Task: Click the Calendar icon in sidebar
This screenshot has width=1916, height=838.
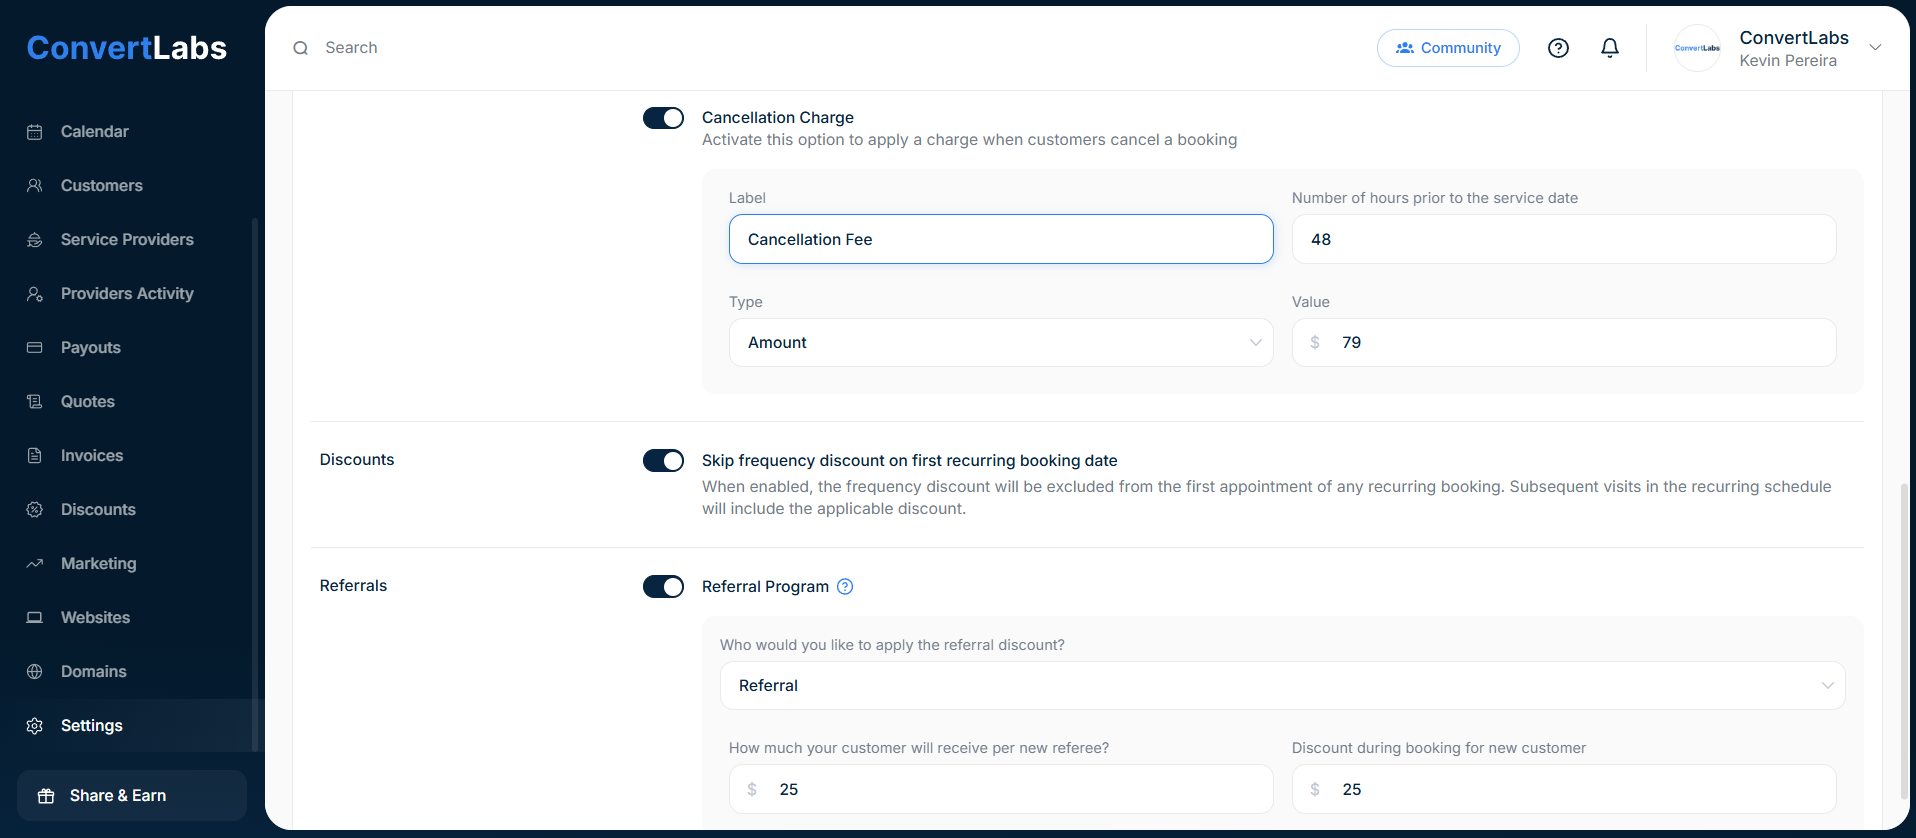Action: pyautogui.click(x=35, y=132)
